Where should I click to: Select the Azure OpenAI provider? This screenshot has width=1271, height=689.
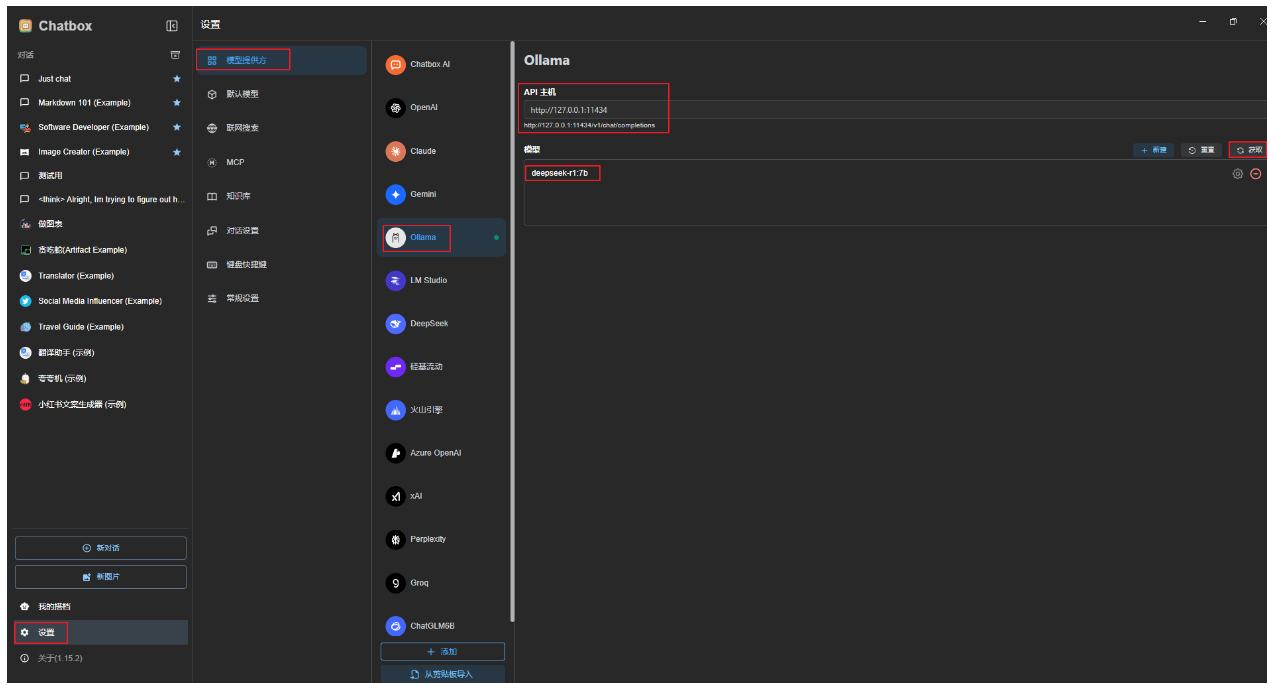(441, 453)
